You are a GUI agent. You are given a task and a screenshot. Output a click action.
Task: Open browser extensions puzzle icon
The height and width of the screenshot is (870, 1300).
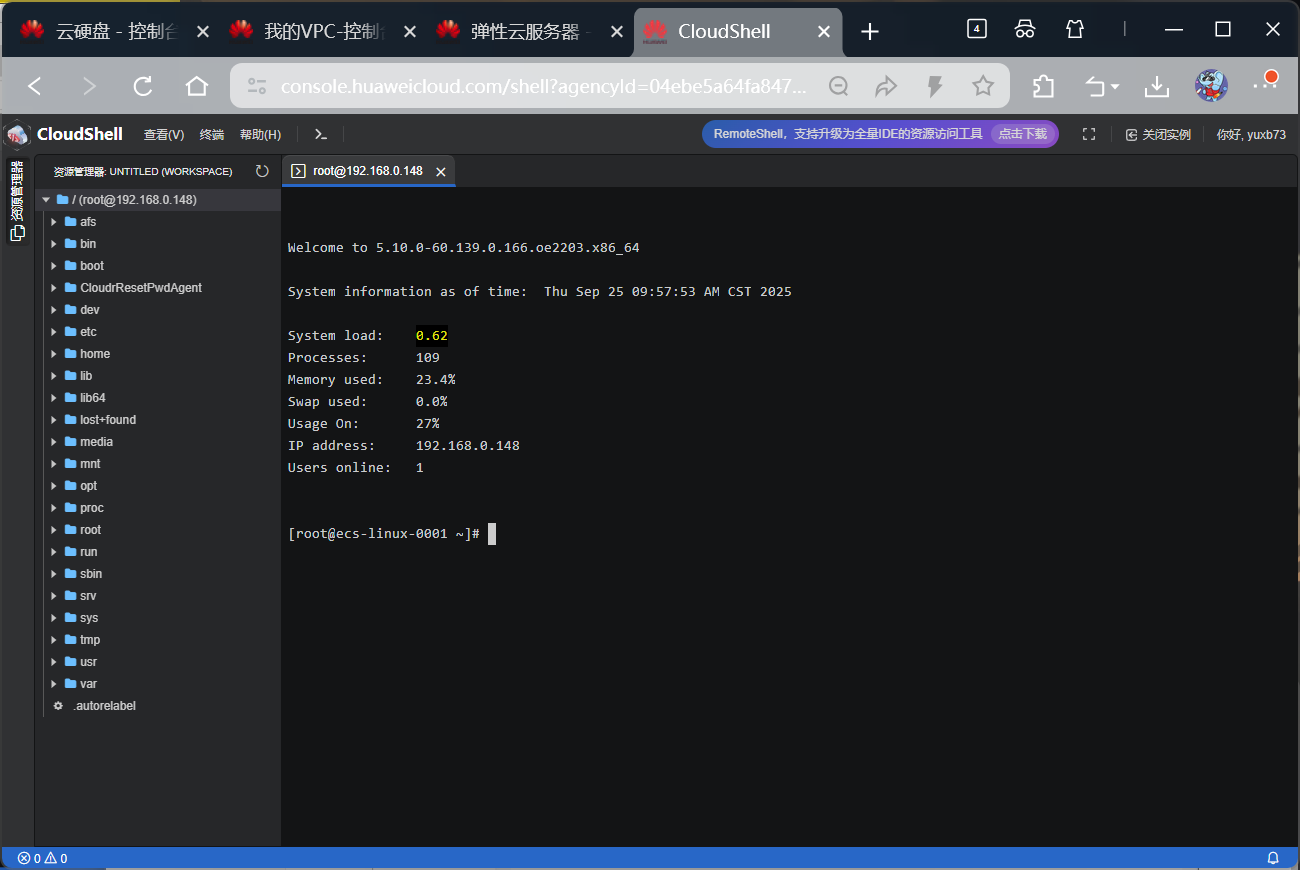point(1043,86)
